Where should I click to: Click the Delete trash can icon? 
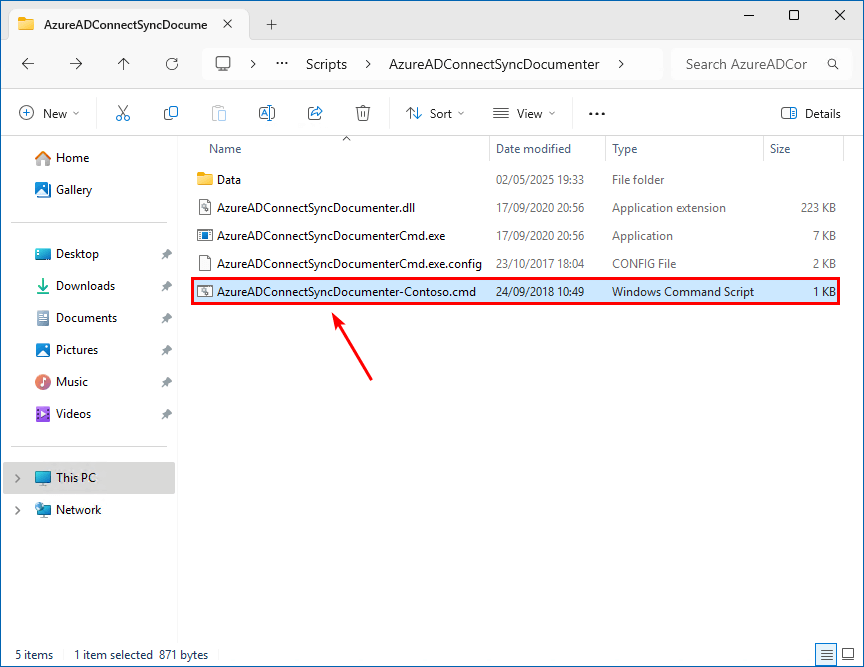(x=363, y=114)
